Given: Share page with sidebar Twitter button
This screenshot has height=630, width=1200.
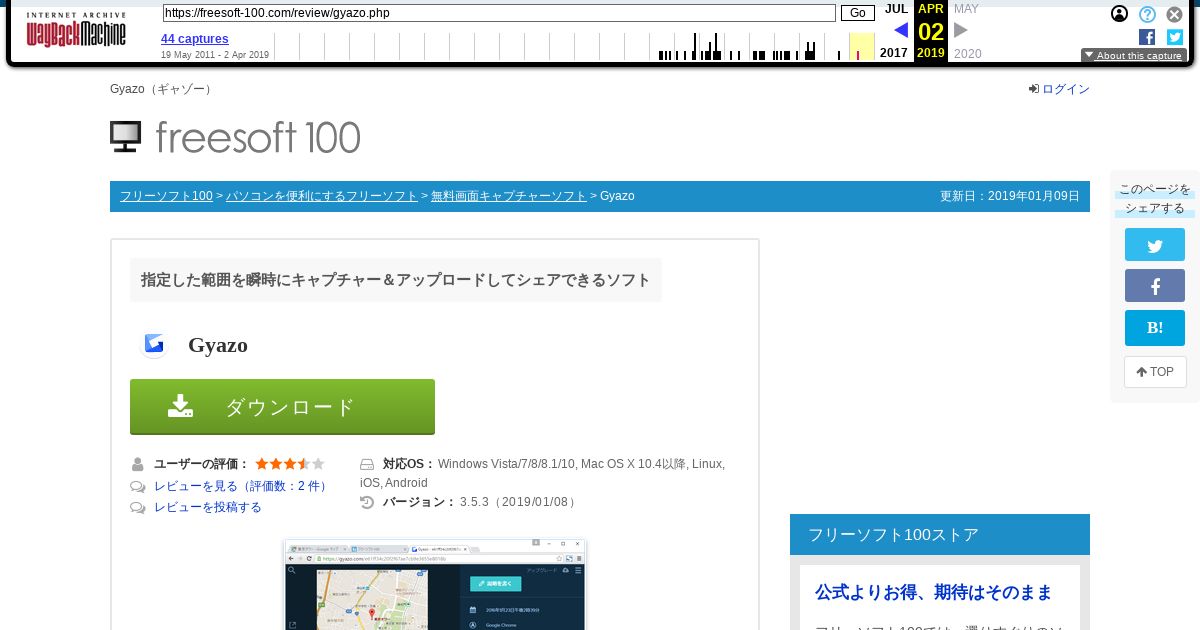Looking at the screenshot, I should (1155, 245).
